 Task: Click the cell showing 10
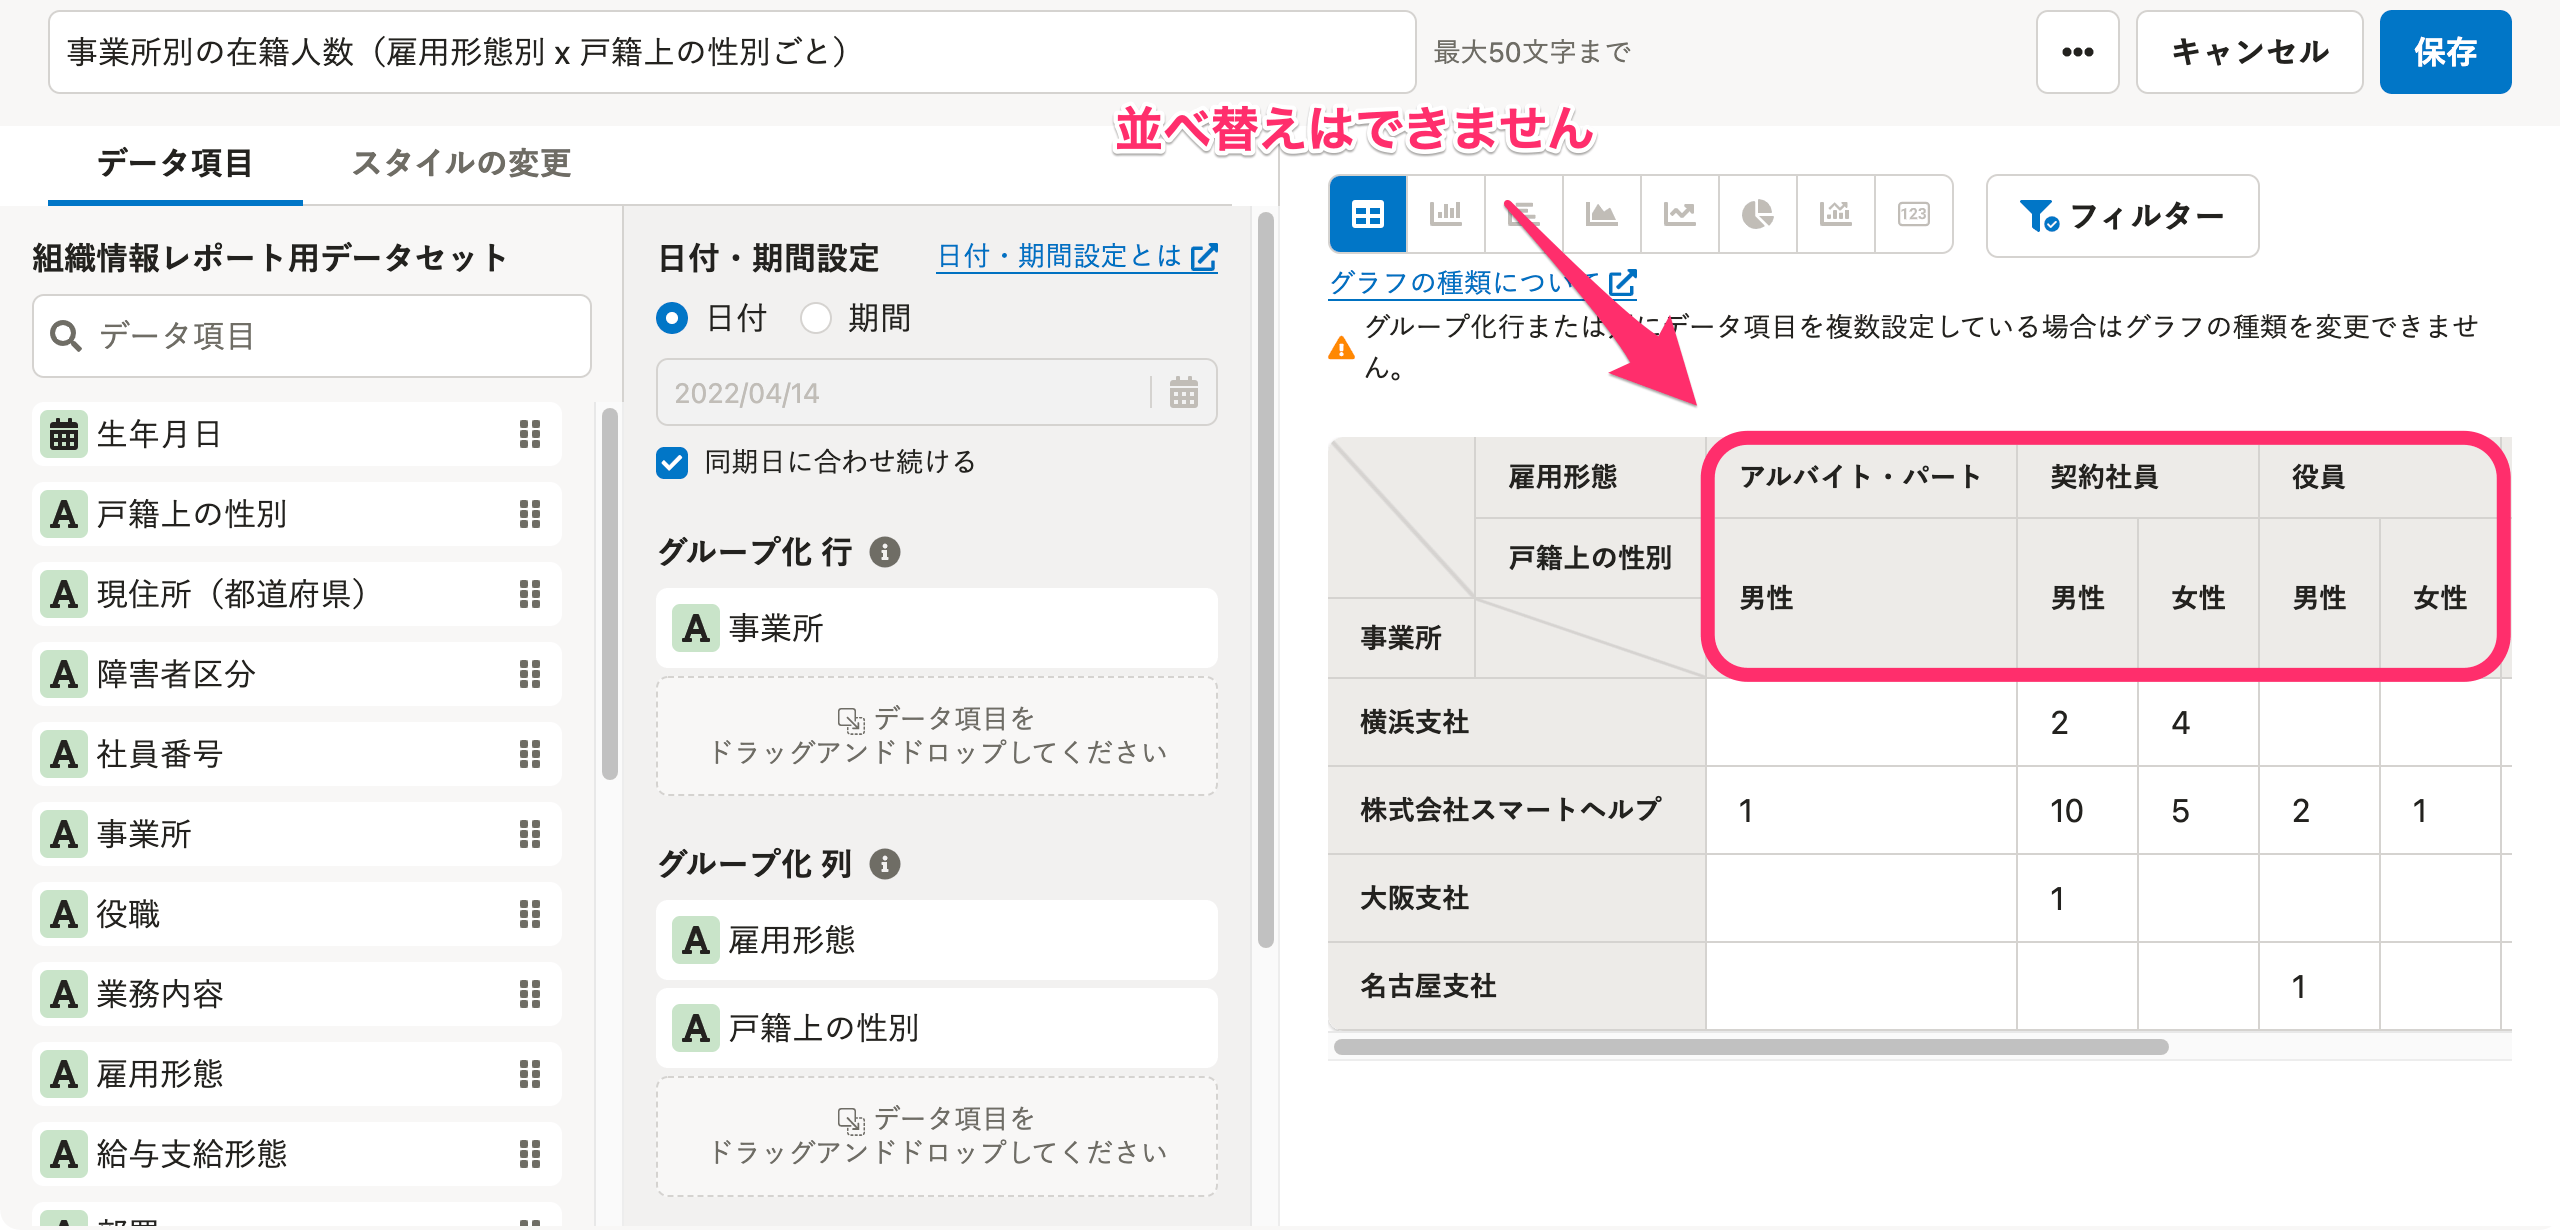[2077, 810]
